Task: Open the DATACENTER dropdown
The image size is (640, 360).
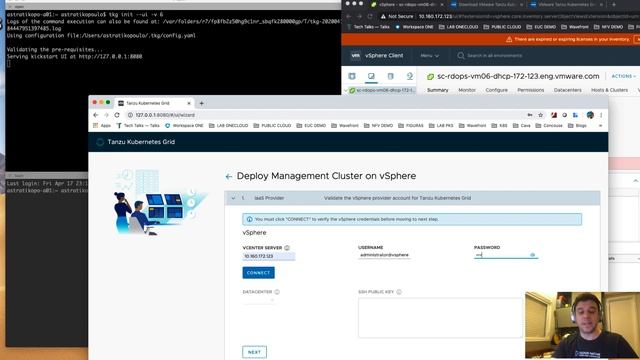Action: click(x=258, y=300)
